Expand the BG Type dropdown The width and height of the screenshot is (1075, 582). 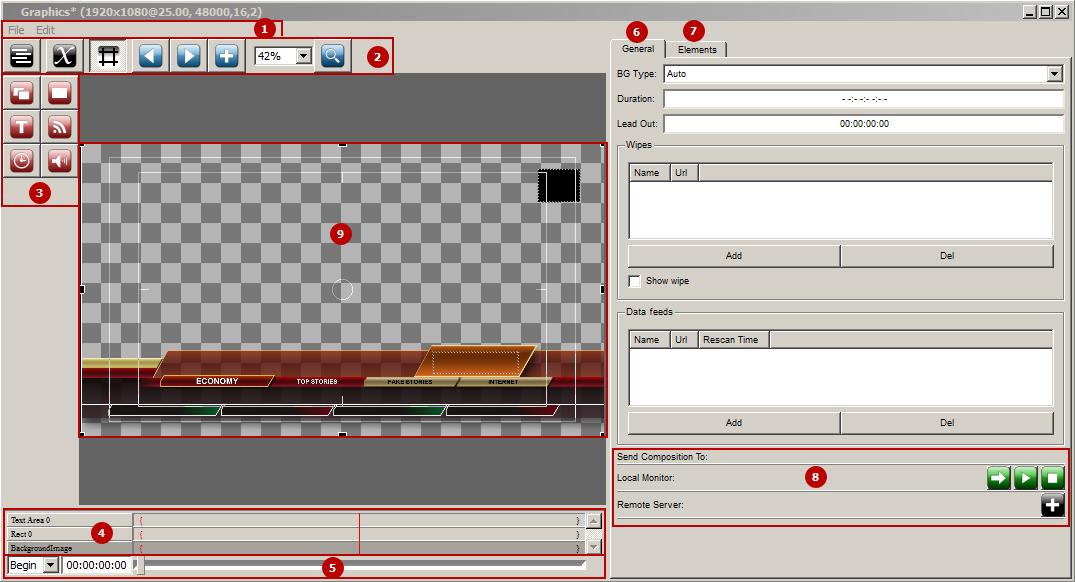[x=1054, y=74]
